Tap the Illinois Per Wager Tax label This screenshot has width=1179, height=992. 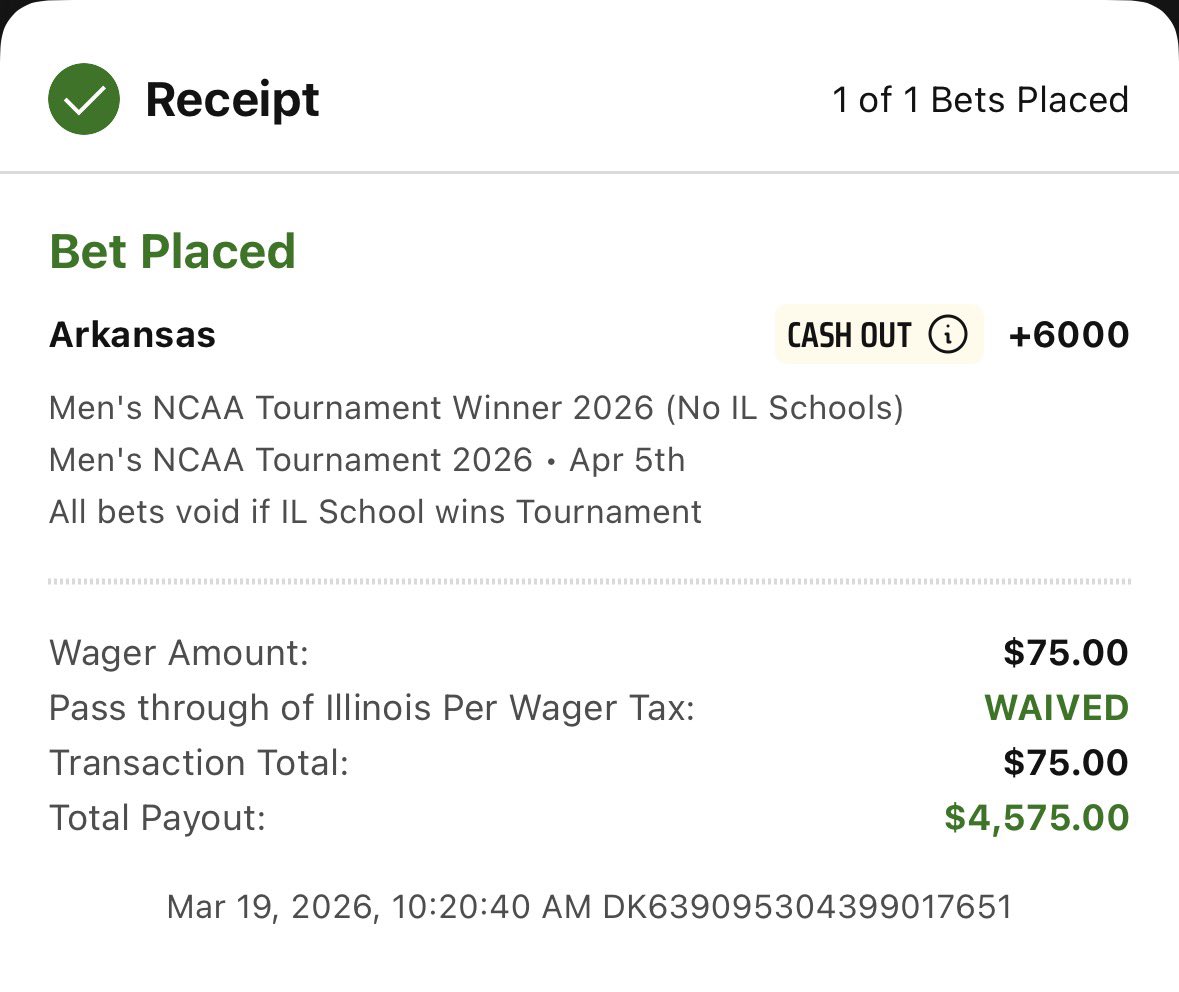point(371,708)
